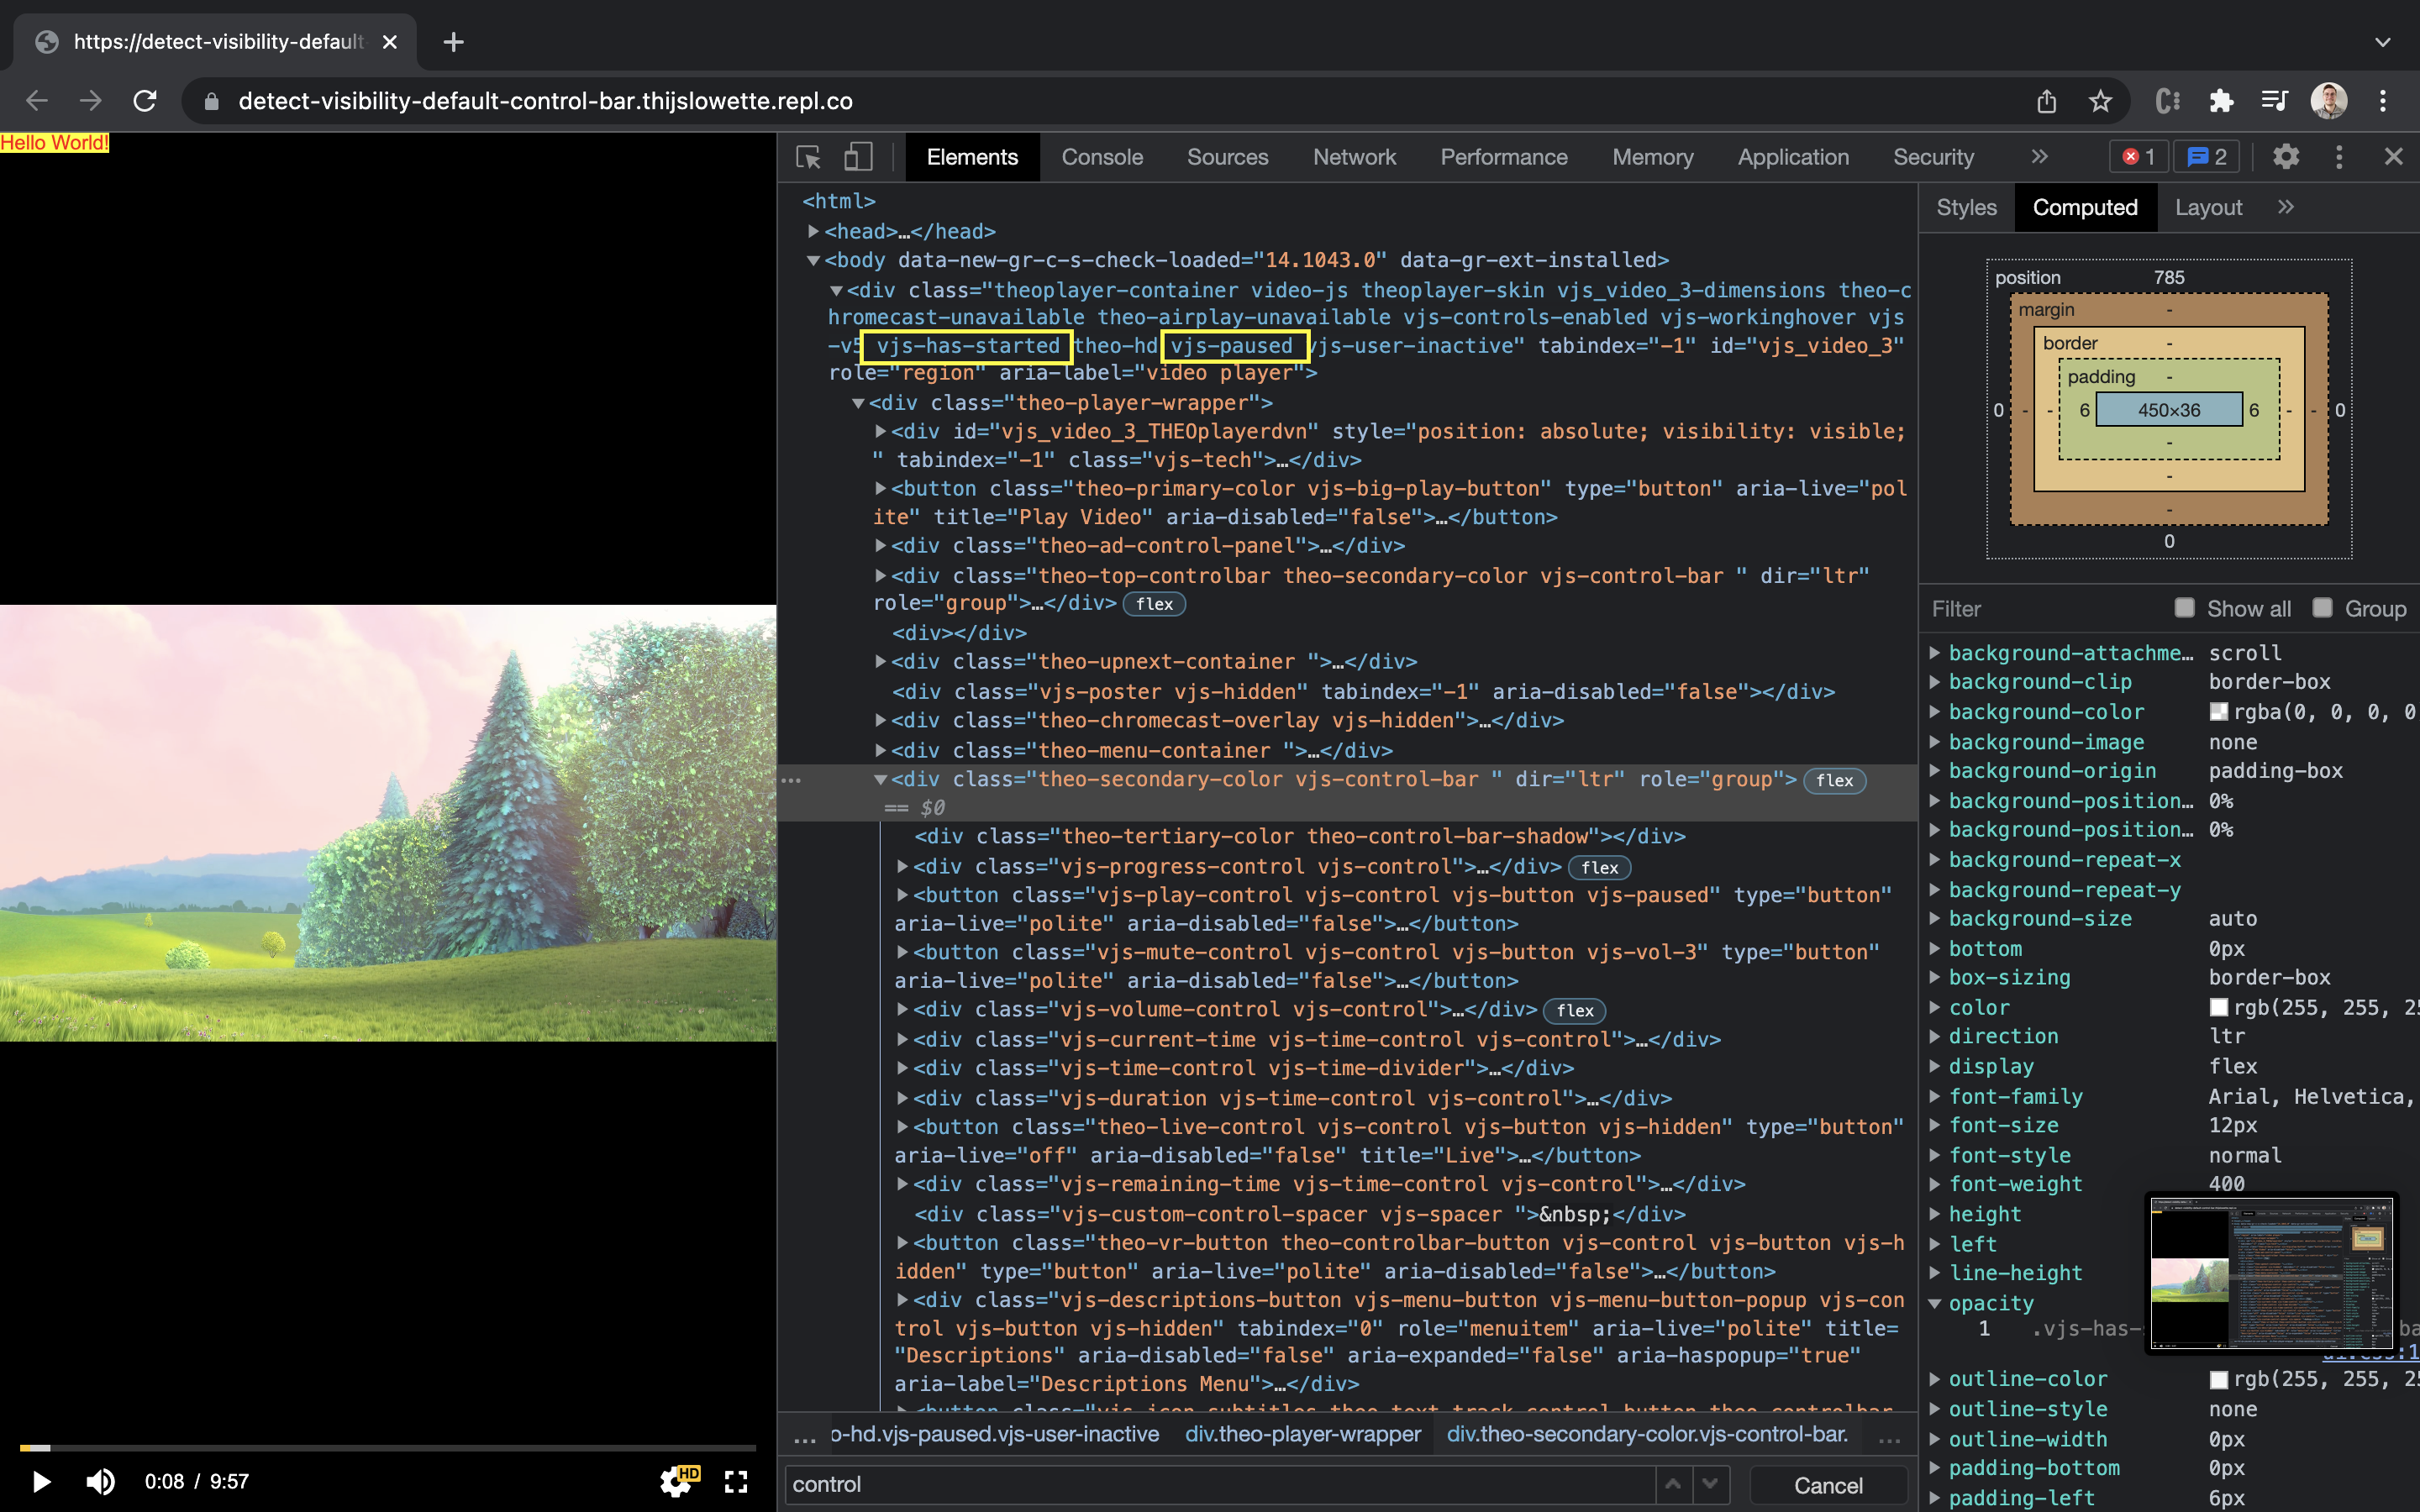The width and height of the screenshot is (2420, 1512).
Task: Click the video progress bar
Action: click(x=387, y=1447)
